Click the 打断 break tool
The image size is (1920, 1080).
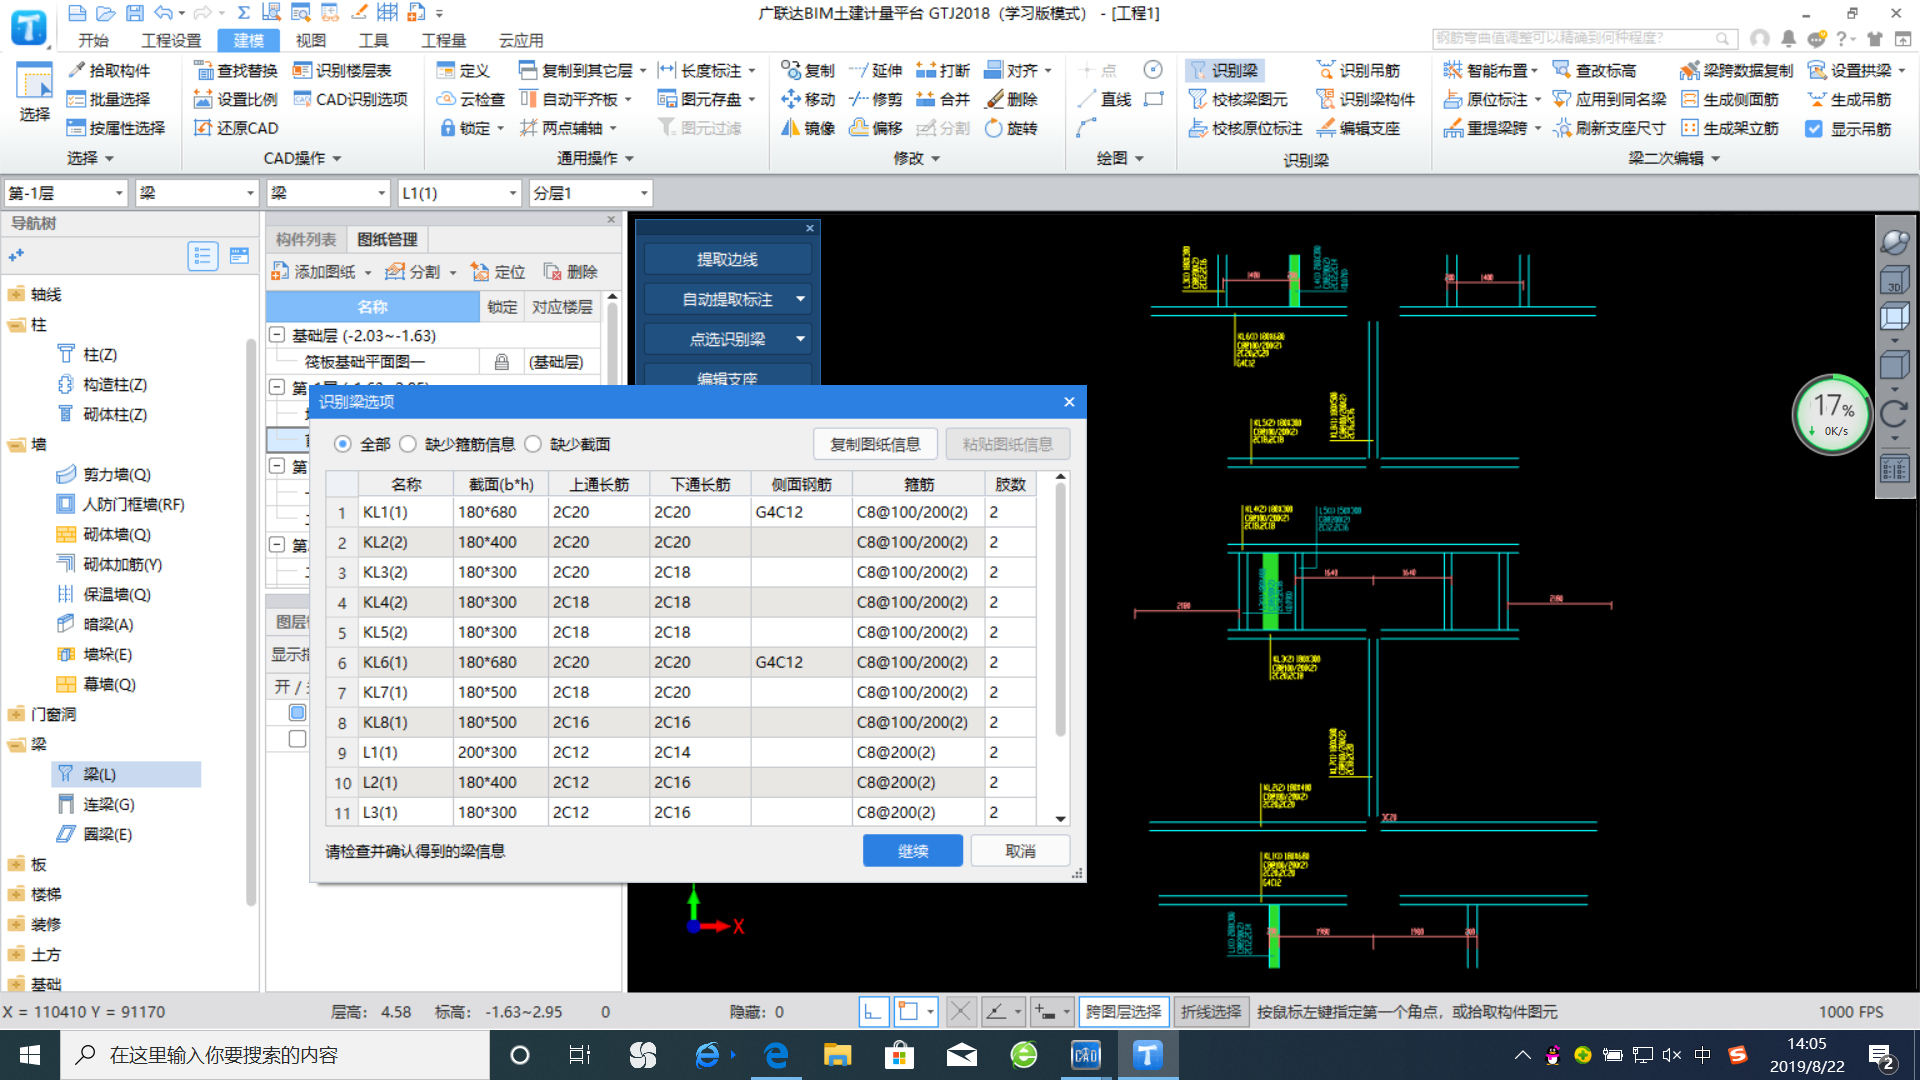943,70
